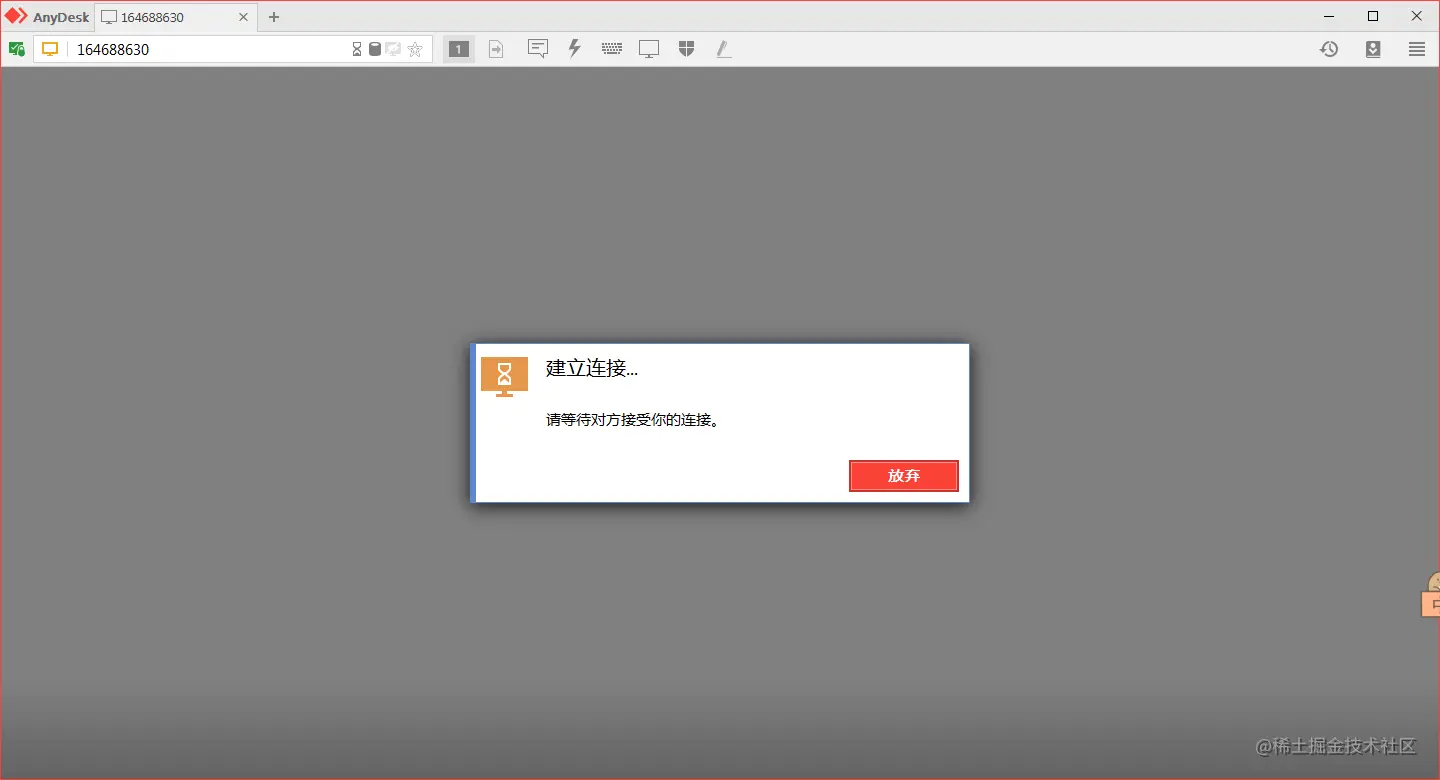Select the whiteboard pen tool
The image size is (1440, 780).
tap(723, 48)
